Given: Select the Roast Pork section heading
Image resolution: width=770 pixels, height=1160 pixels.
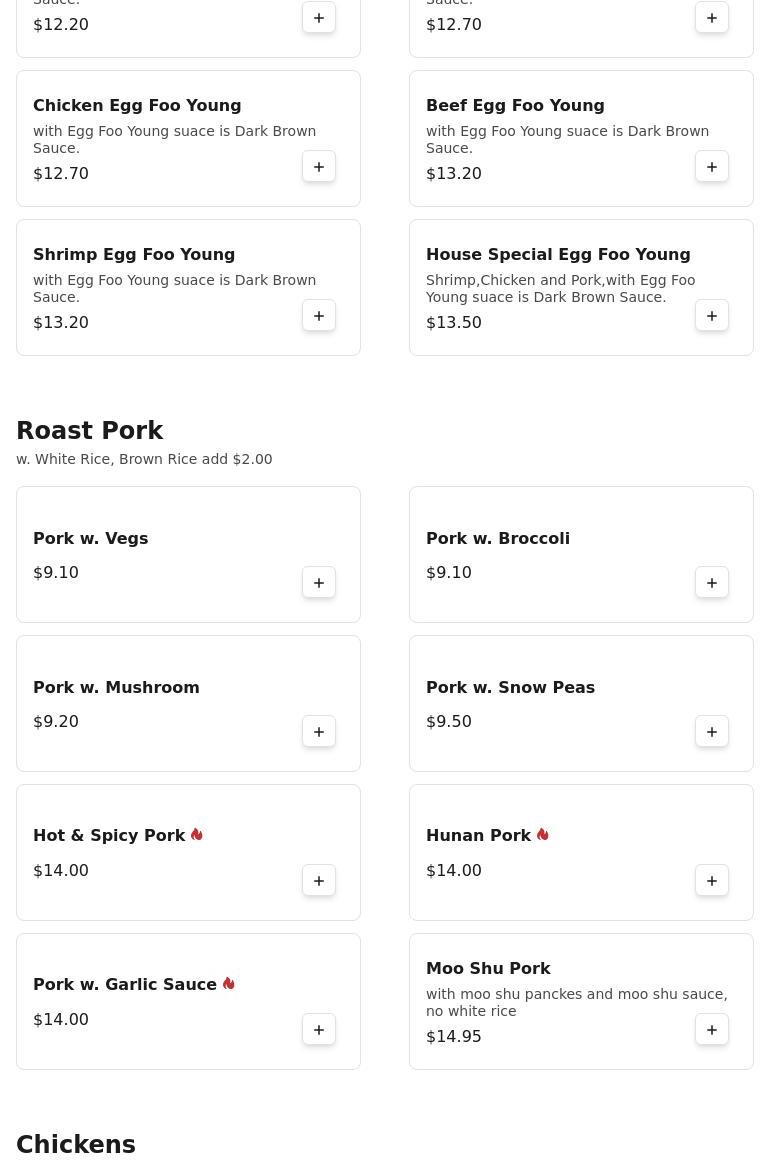Looking at the screenshot, I should coord(90,431).
